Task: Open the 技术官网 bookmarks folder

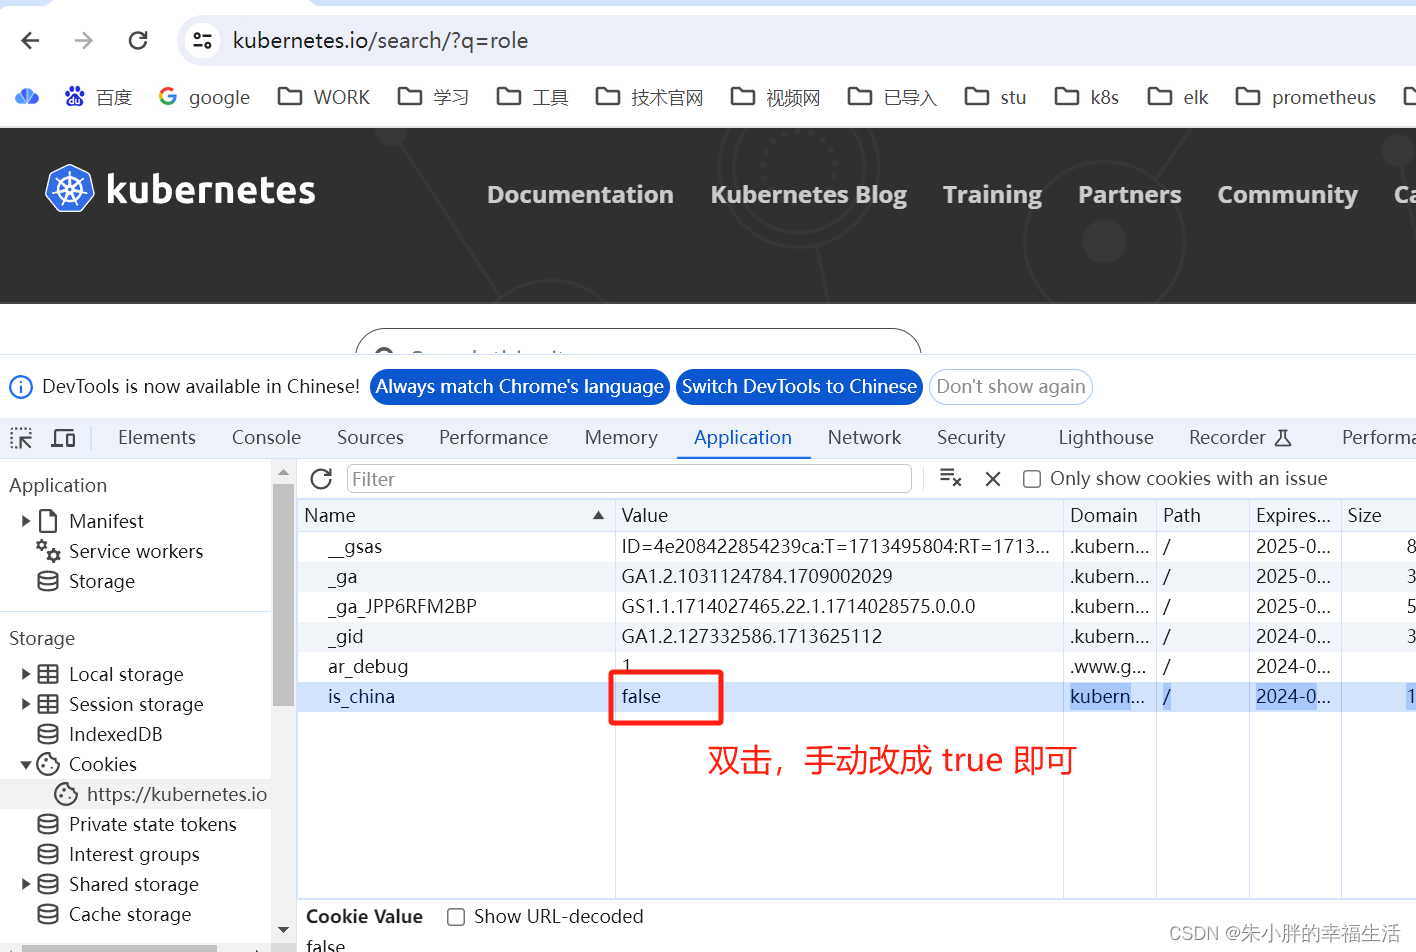Action: pos(649,97)
